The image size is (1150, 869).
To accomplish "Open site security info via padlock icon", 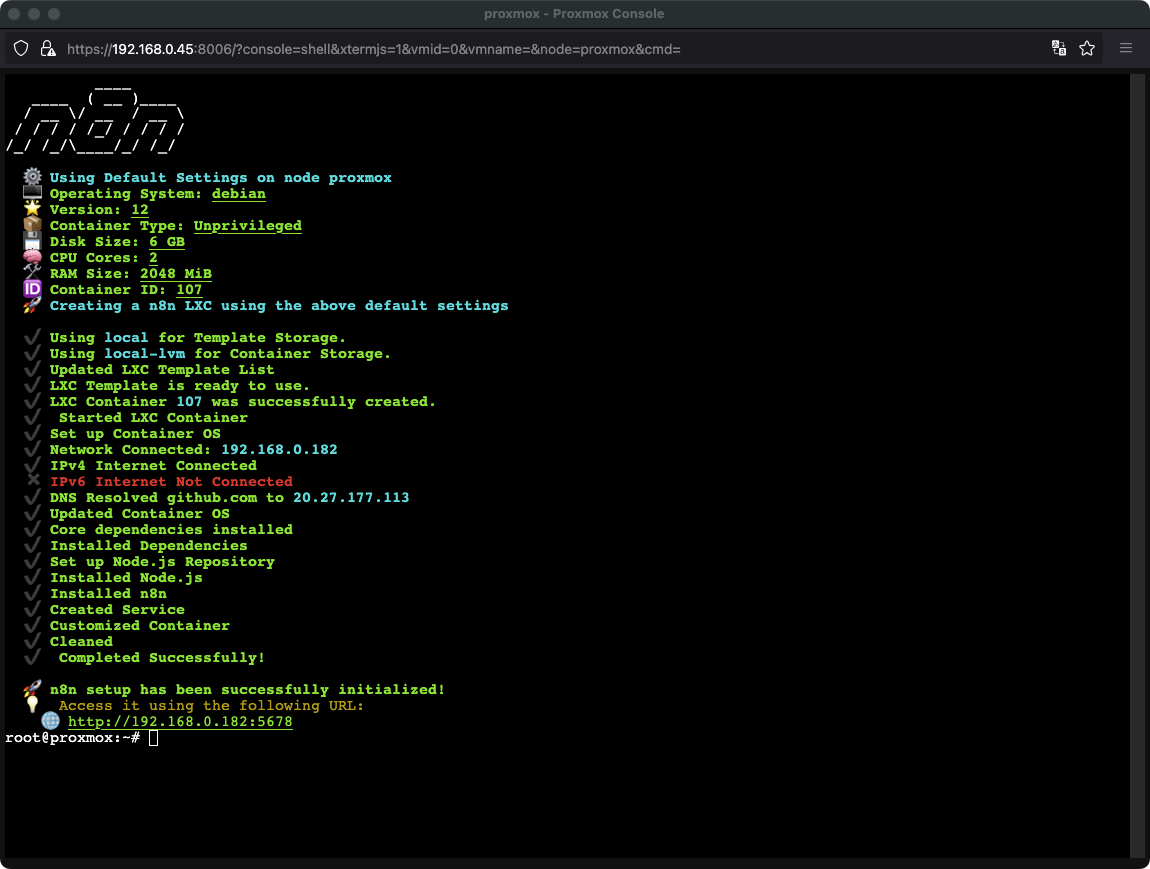I will 47,48.
